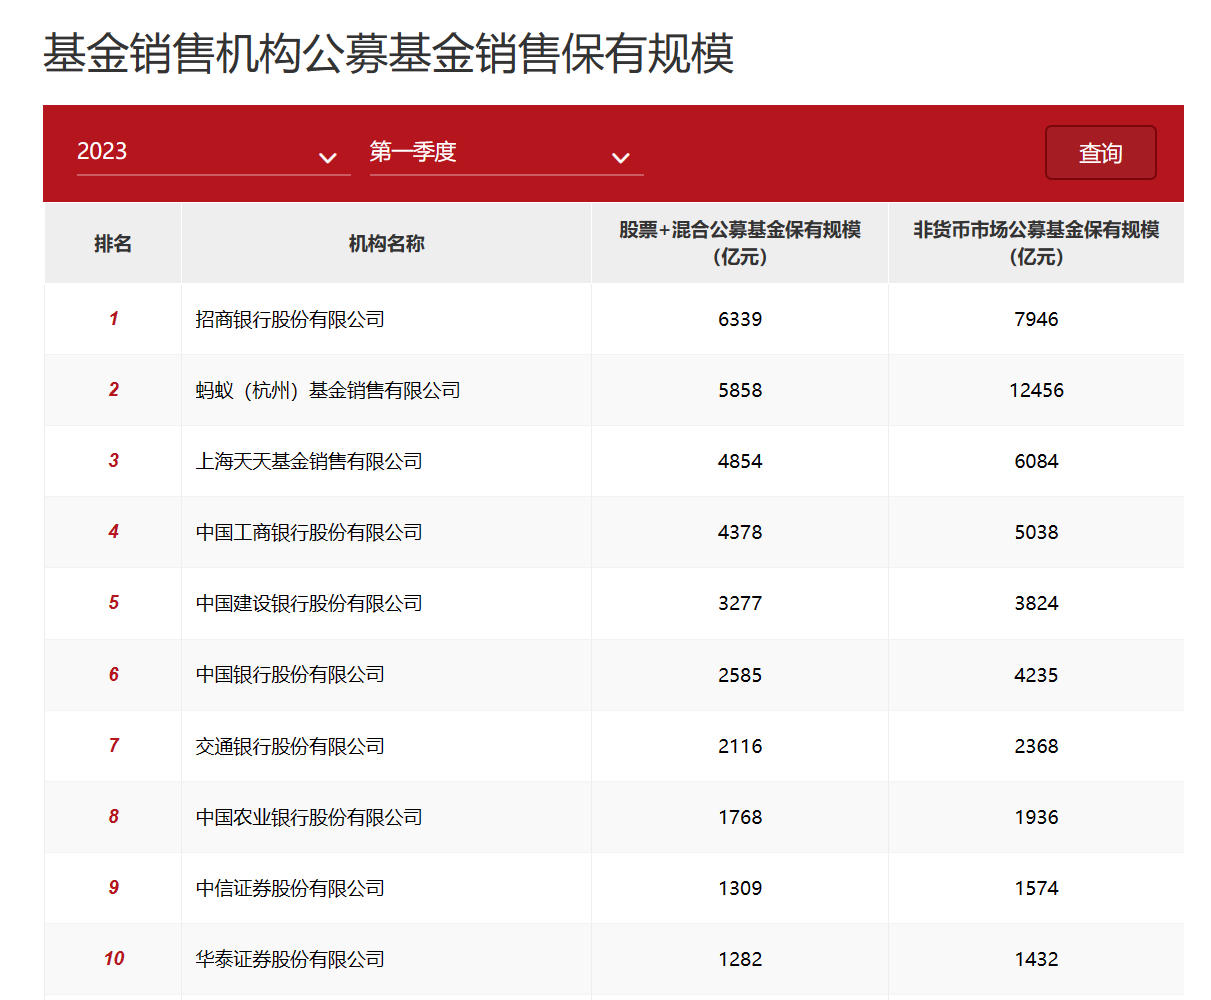Click the 排名 column header

pos(113,244)
